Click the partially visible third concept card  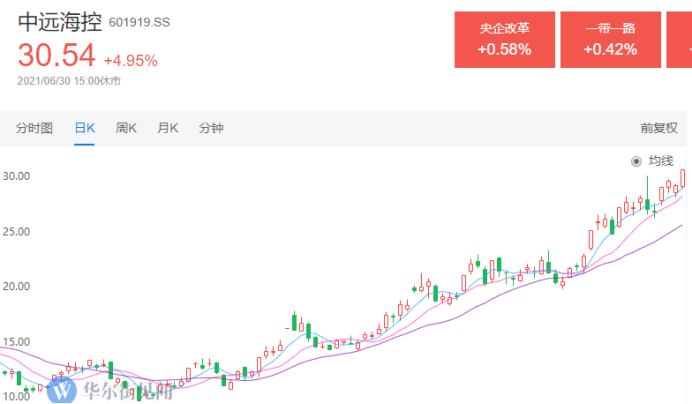(x=681, y=40)
